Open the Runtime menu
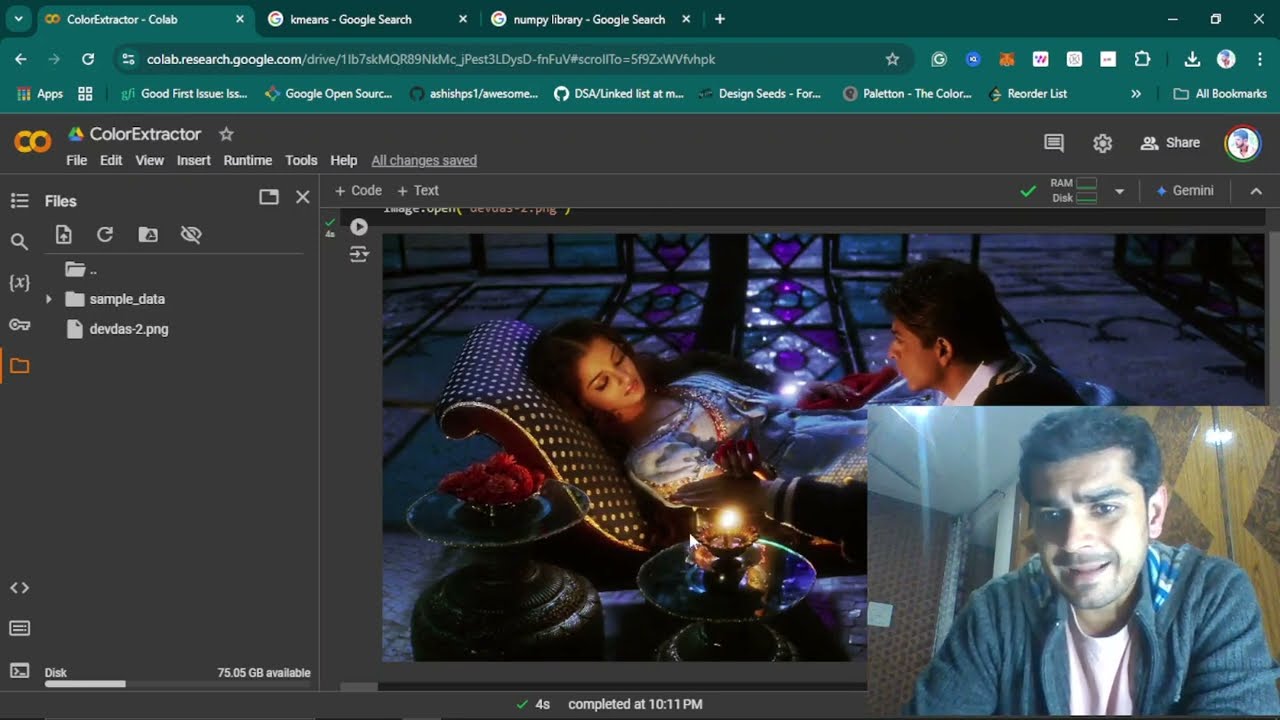The width and height of the screenshot is (1280, 720). (x=248, y=160)
